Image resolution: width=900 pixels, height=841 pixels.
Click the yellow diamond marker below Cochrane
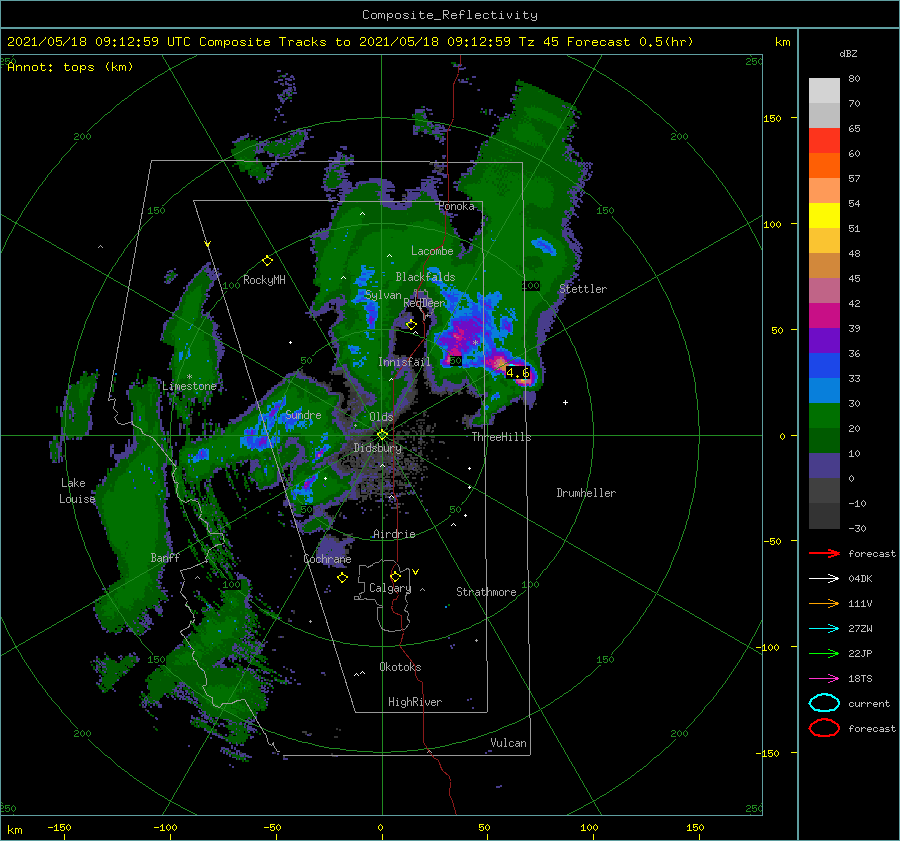point(342,578)
